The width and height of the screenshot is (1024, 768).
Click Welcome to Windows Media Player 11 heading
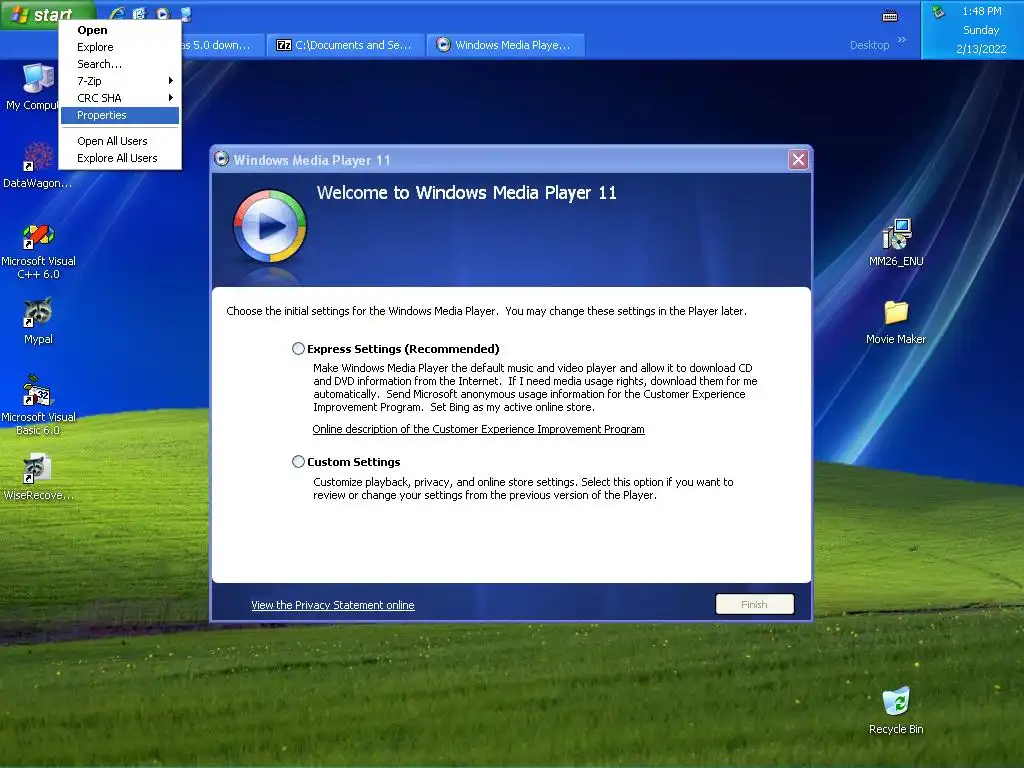[x=466, y=193]
